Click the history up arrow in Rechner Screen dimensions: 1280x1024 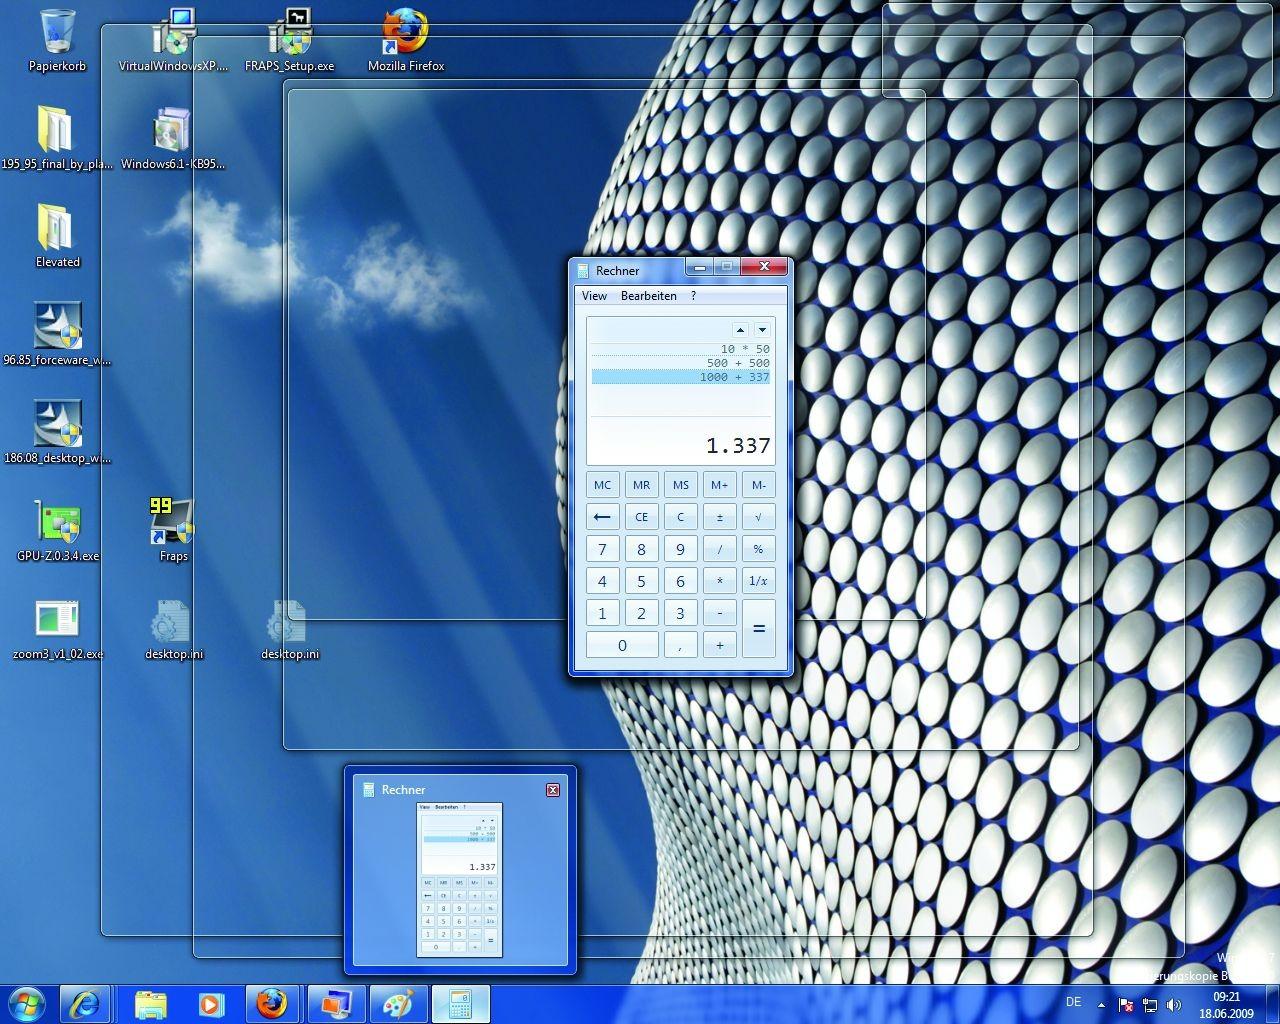click(x=740, y=329)
